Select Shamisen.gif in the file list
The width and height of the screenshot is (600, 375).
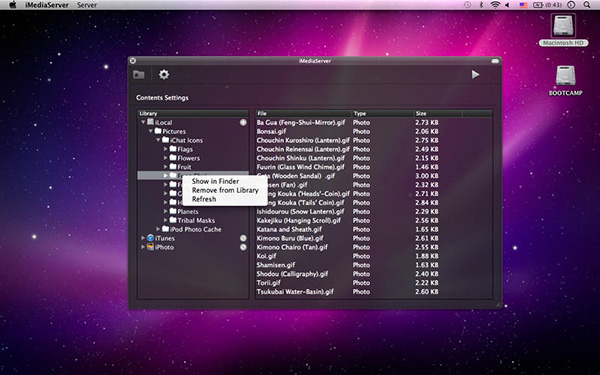pos(276,265)
